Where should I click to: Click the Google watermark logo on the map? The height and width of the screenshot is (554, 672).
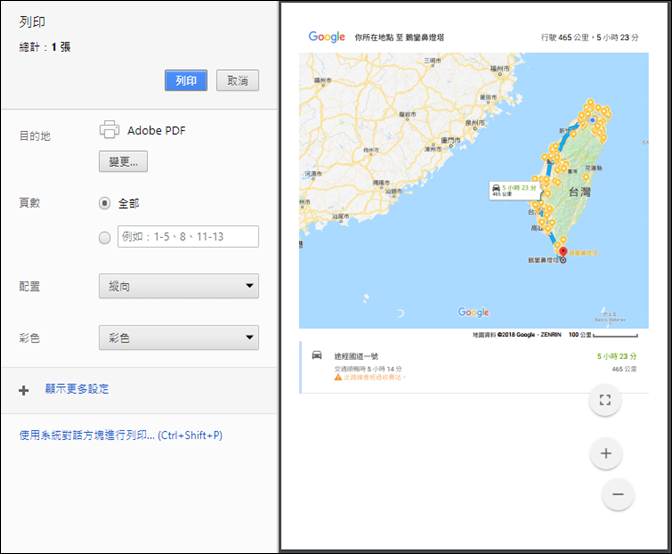tap(473, 312)
